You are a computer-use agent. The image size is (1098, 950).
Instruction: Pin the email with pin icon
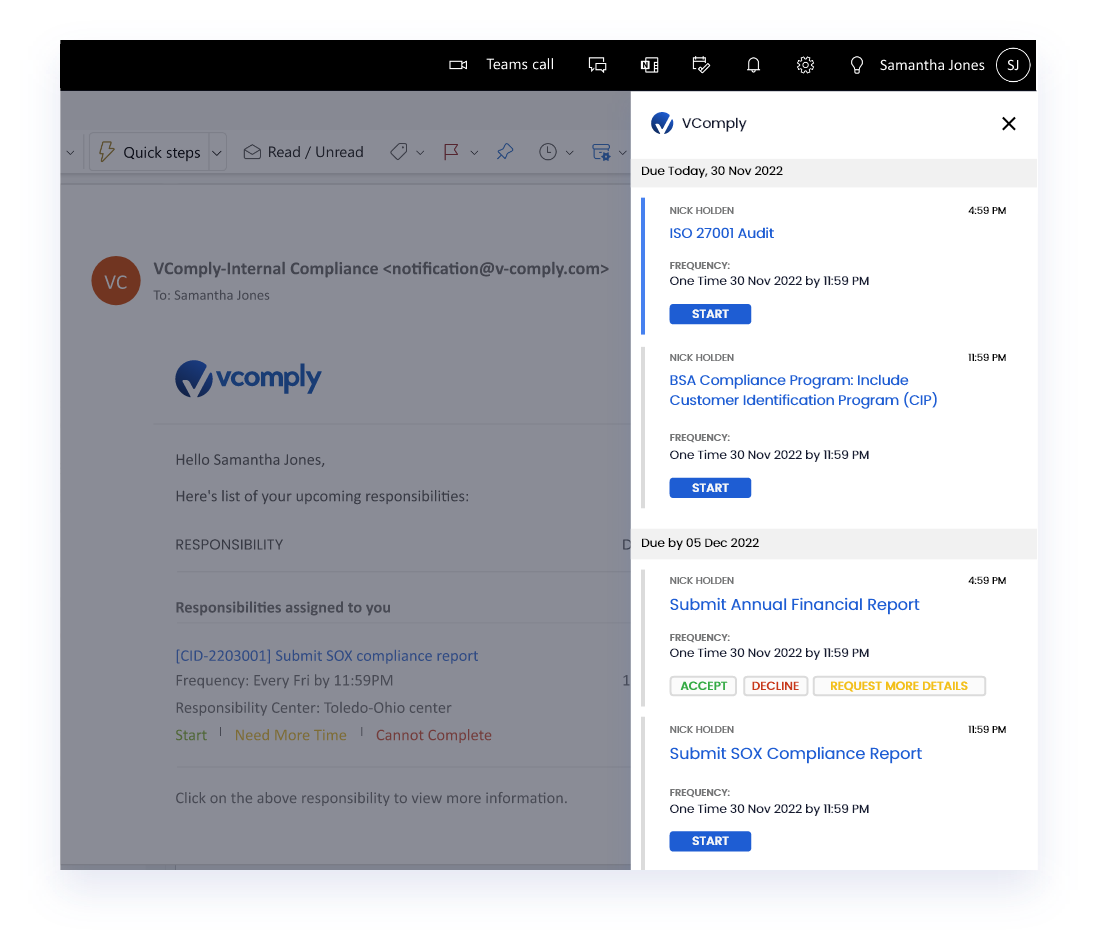coord(505,152)
